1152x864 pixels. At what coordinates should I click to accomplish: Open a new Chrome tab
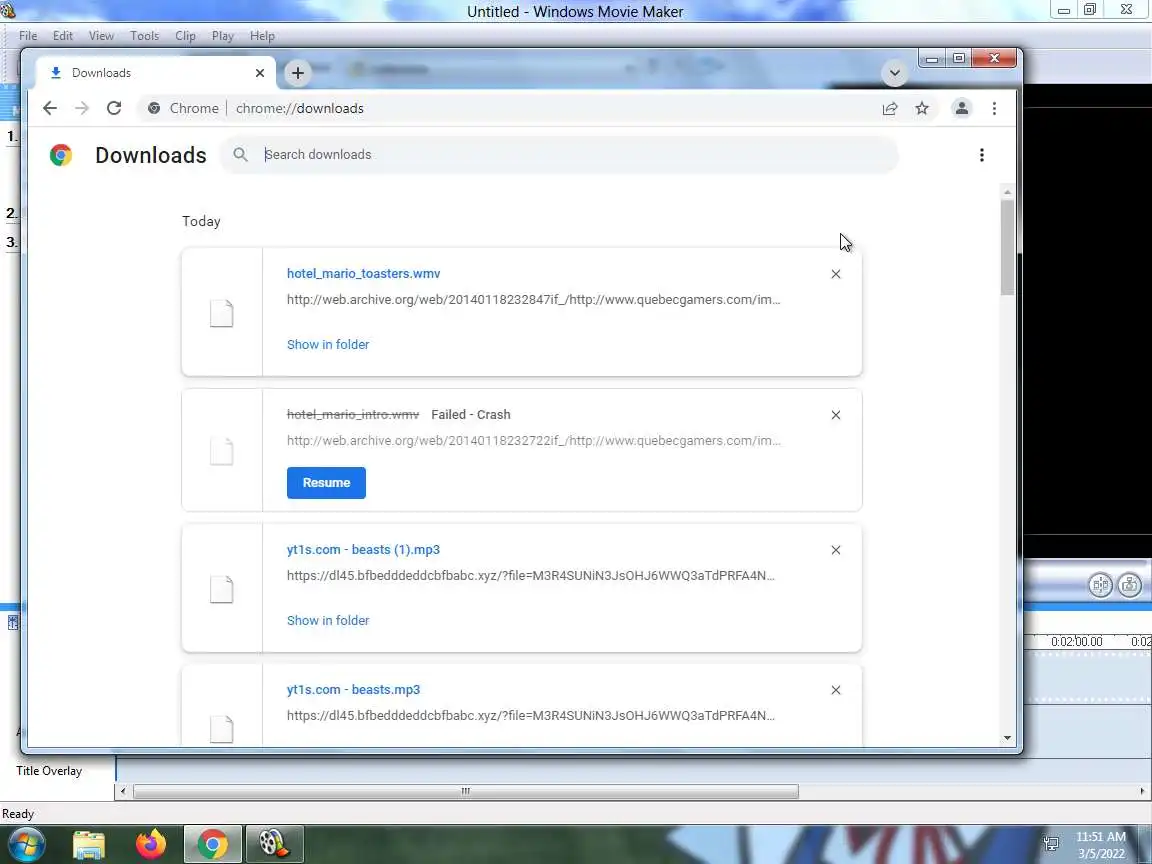pyautogui.click(x=298, y=73)
